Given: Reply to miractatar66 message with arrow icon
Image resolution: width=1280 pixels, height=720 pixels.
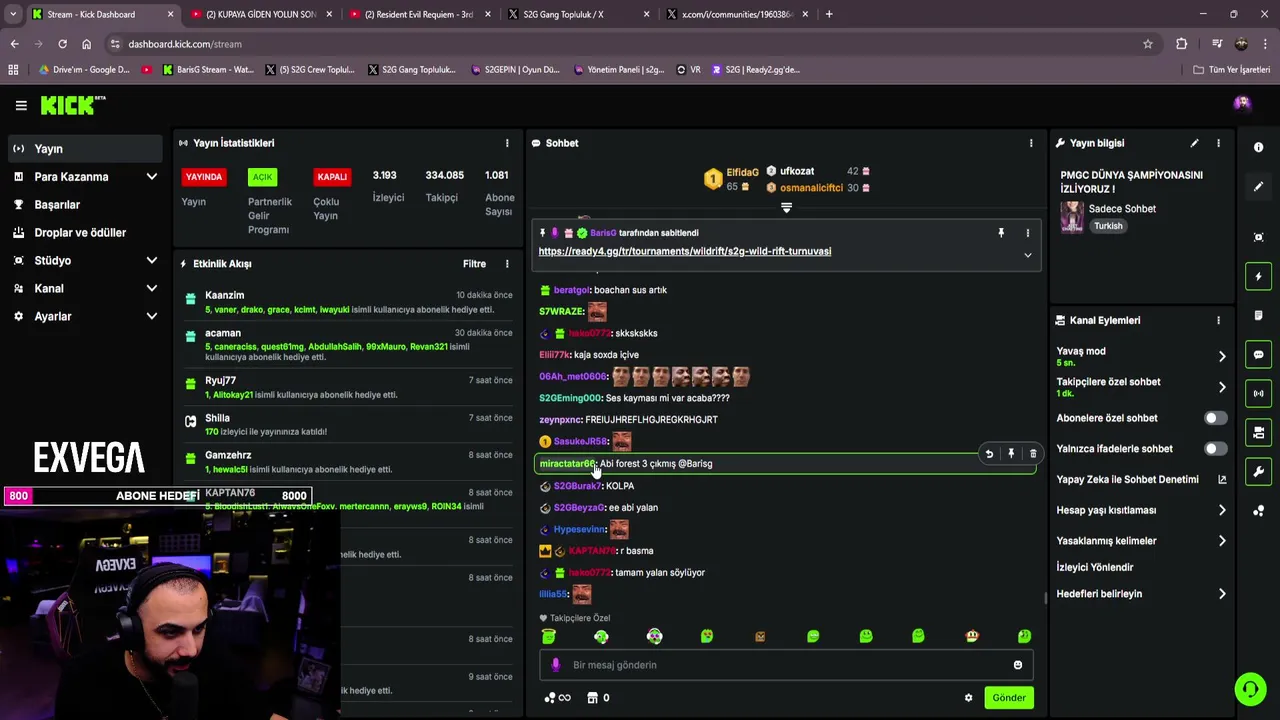Looking at the screenshot, I should tap(989, 454).
